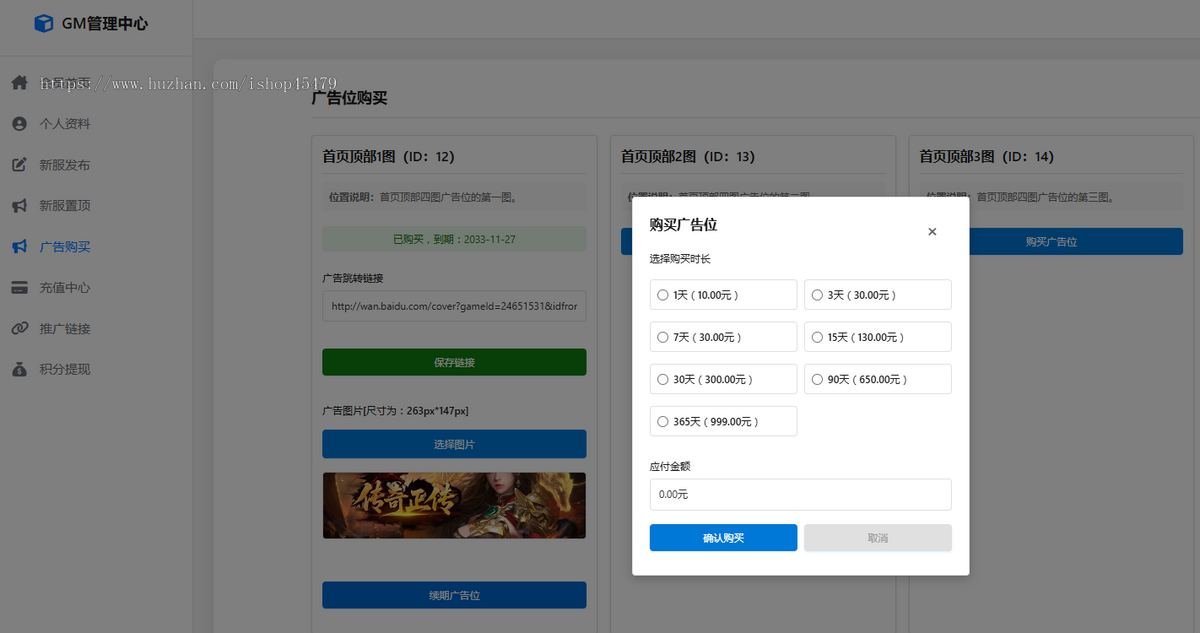This screenshot has width=1200, height=633.
Task: Pick the 90天 (650.00元) duration
Action: pos(878,379)
